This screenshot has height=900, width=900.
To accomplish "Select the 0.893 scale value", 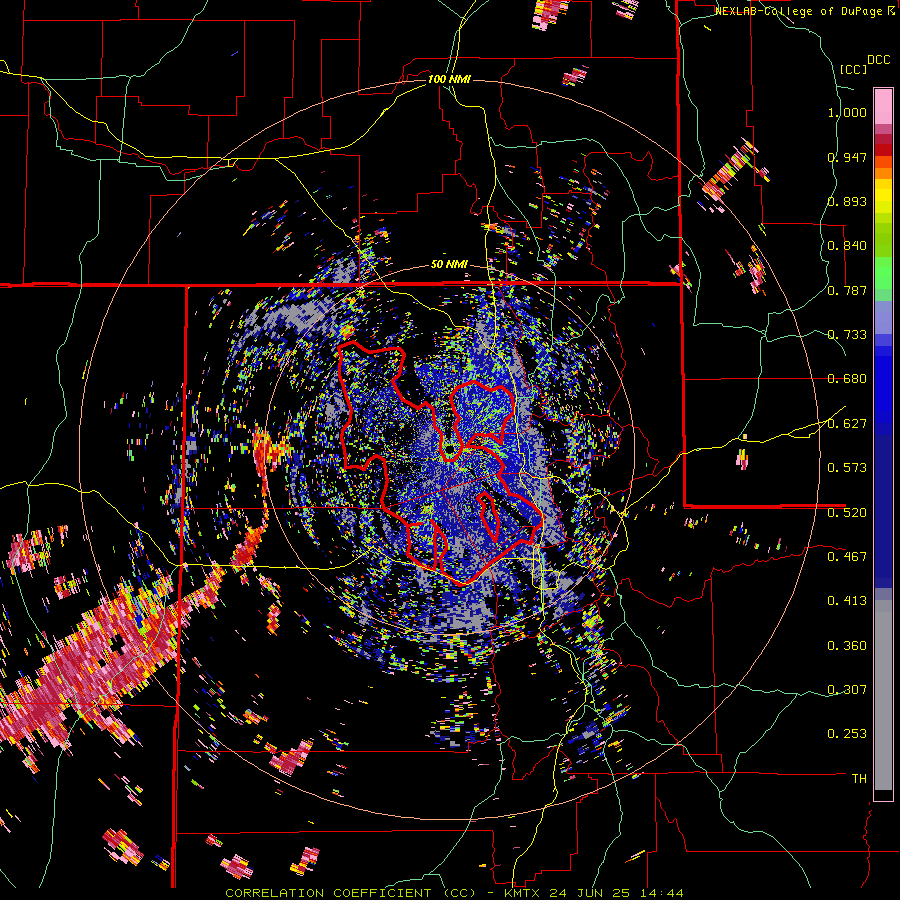I will pos(847,201).
